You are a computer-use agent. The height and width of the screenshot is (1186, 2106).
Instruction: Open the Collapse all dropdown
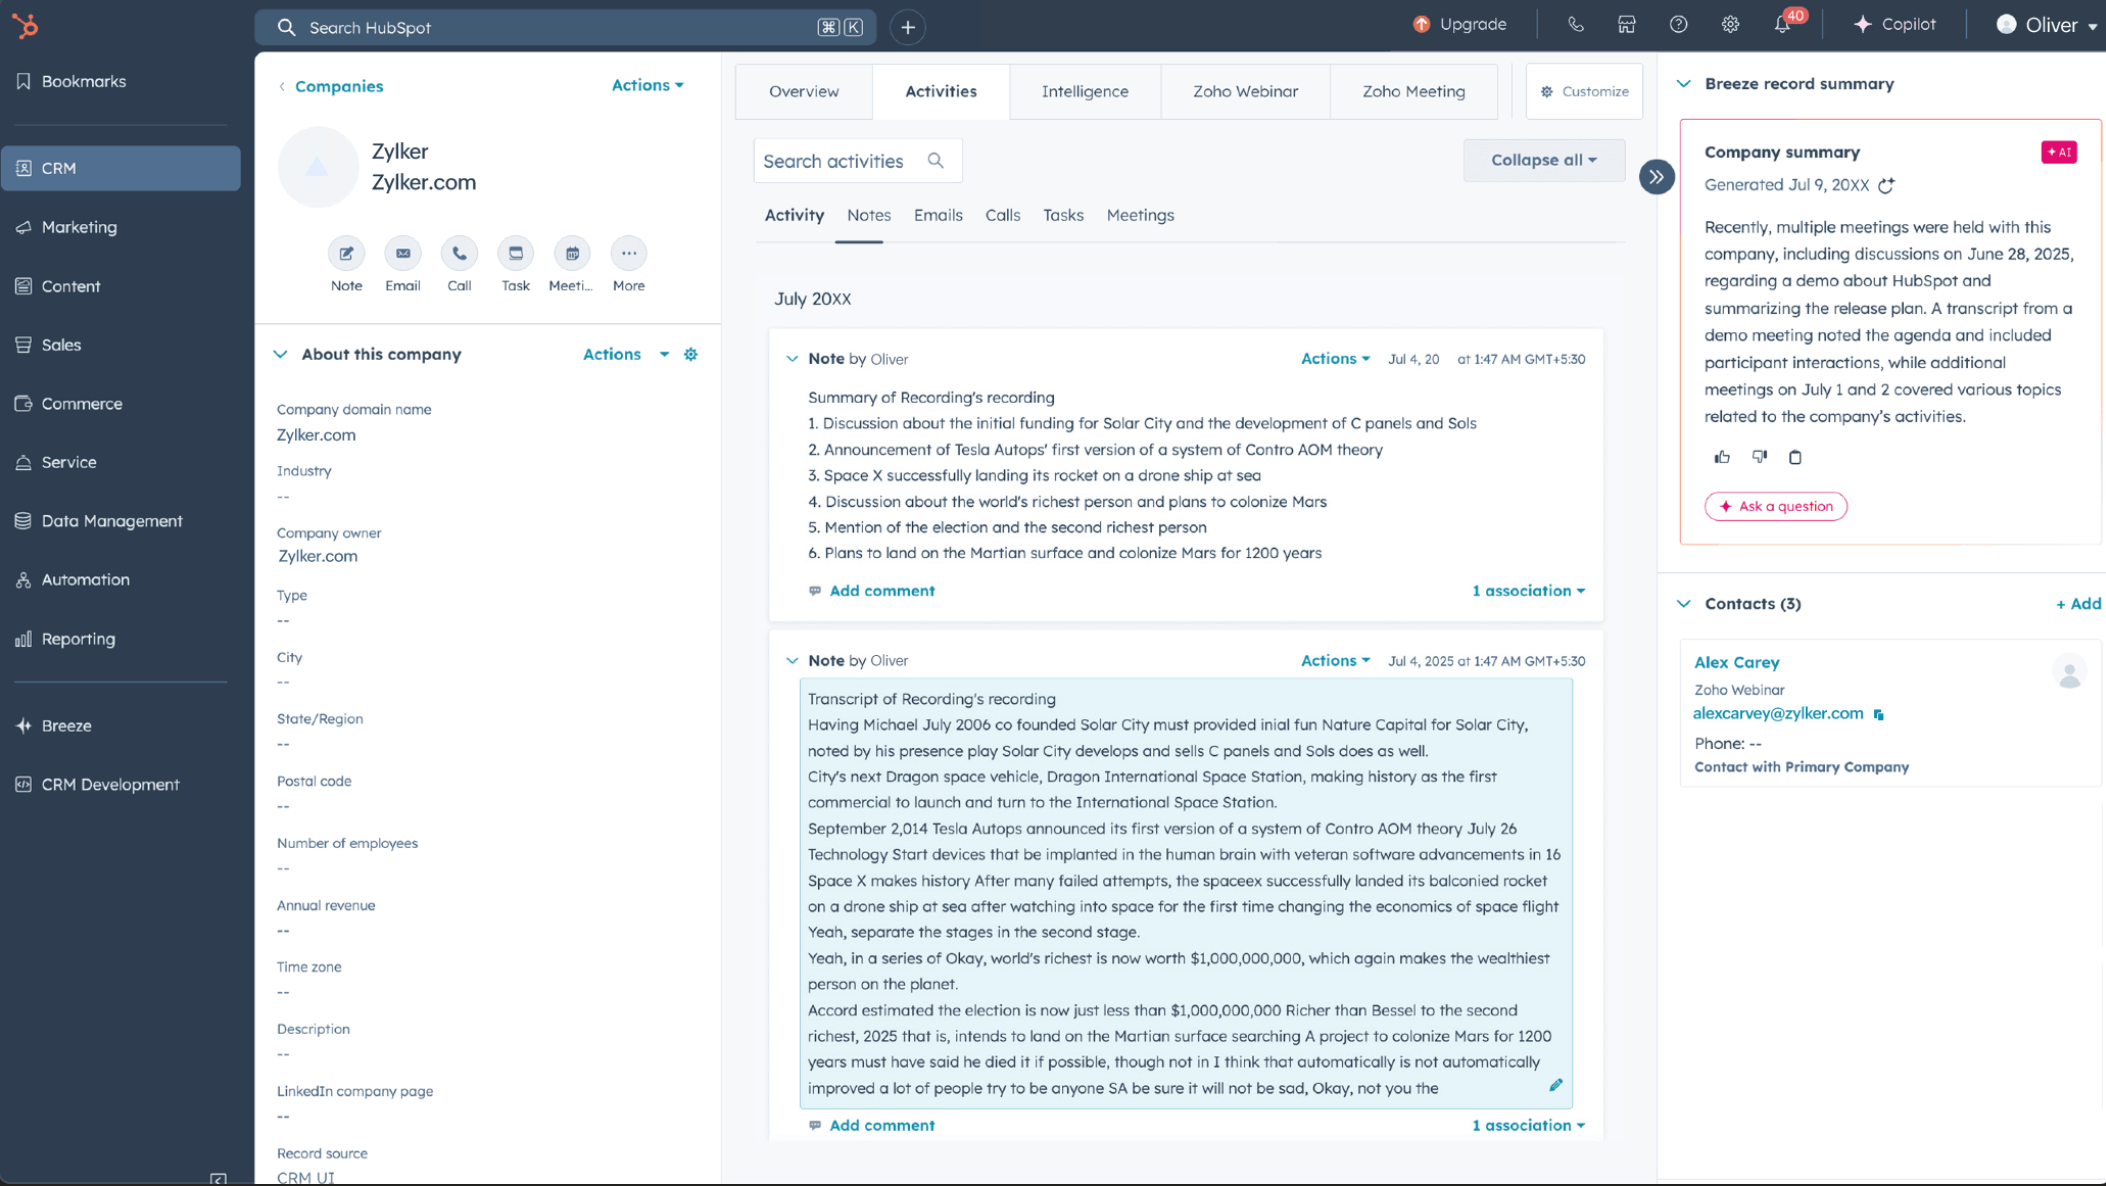coord(1543,160)
